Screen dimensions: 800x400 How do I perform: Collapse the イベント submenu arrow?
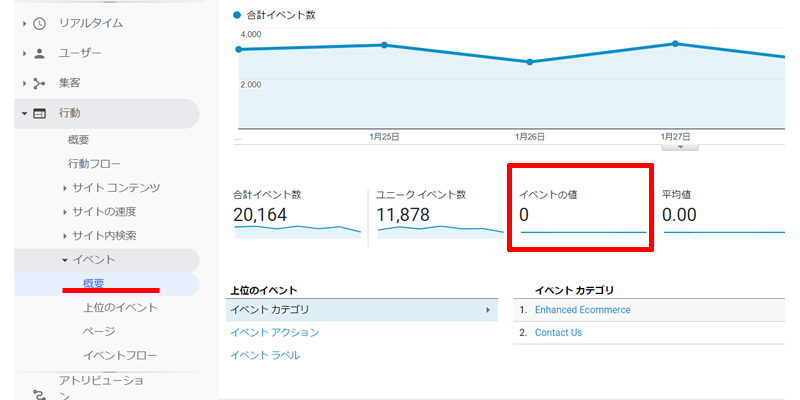65,260
